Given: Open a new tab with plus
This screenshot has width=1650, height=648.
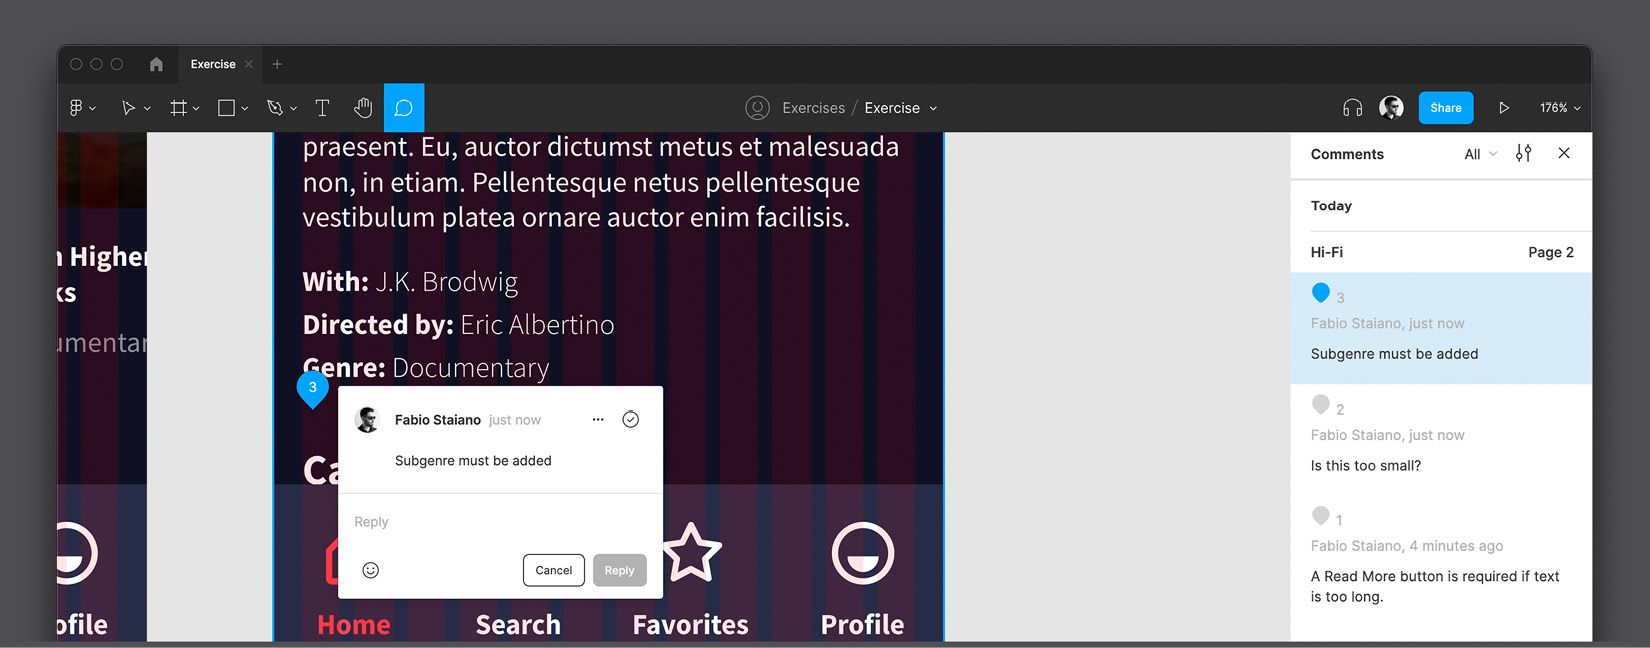Looking at the screenshot, I should 277,64.
